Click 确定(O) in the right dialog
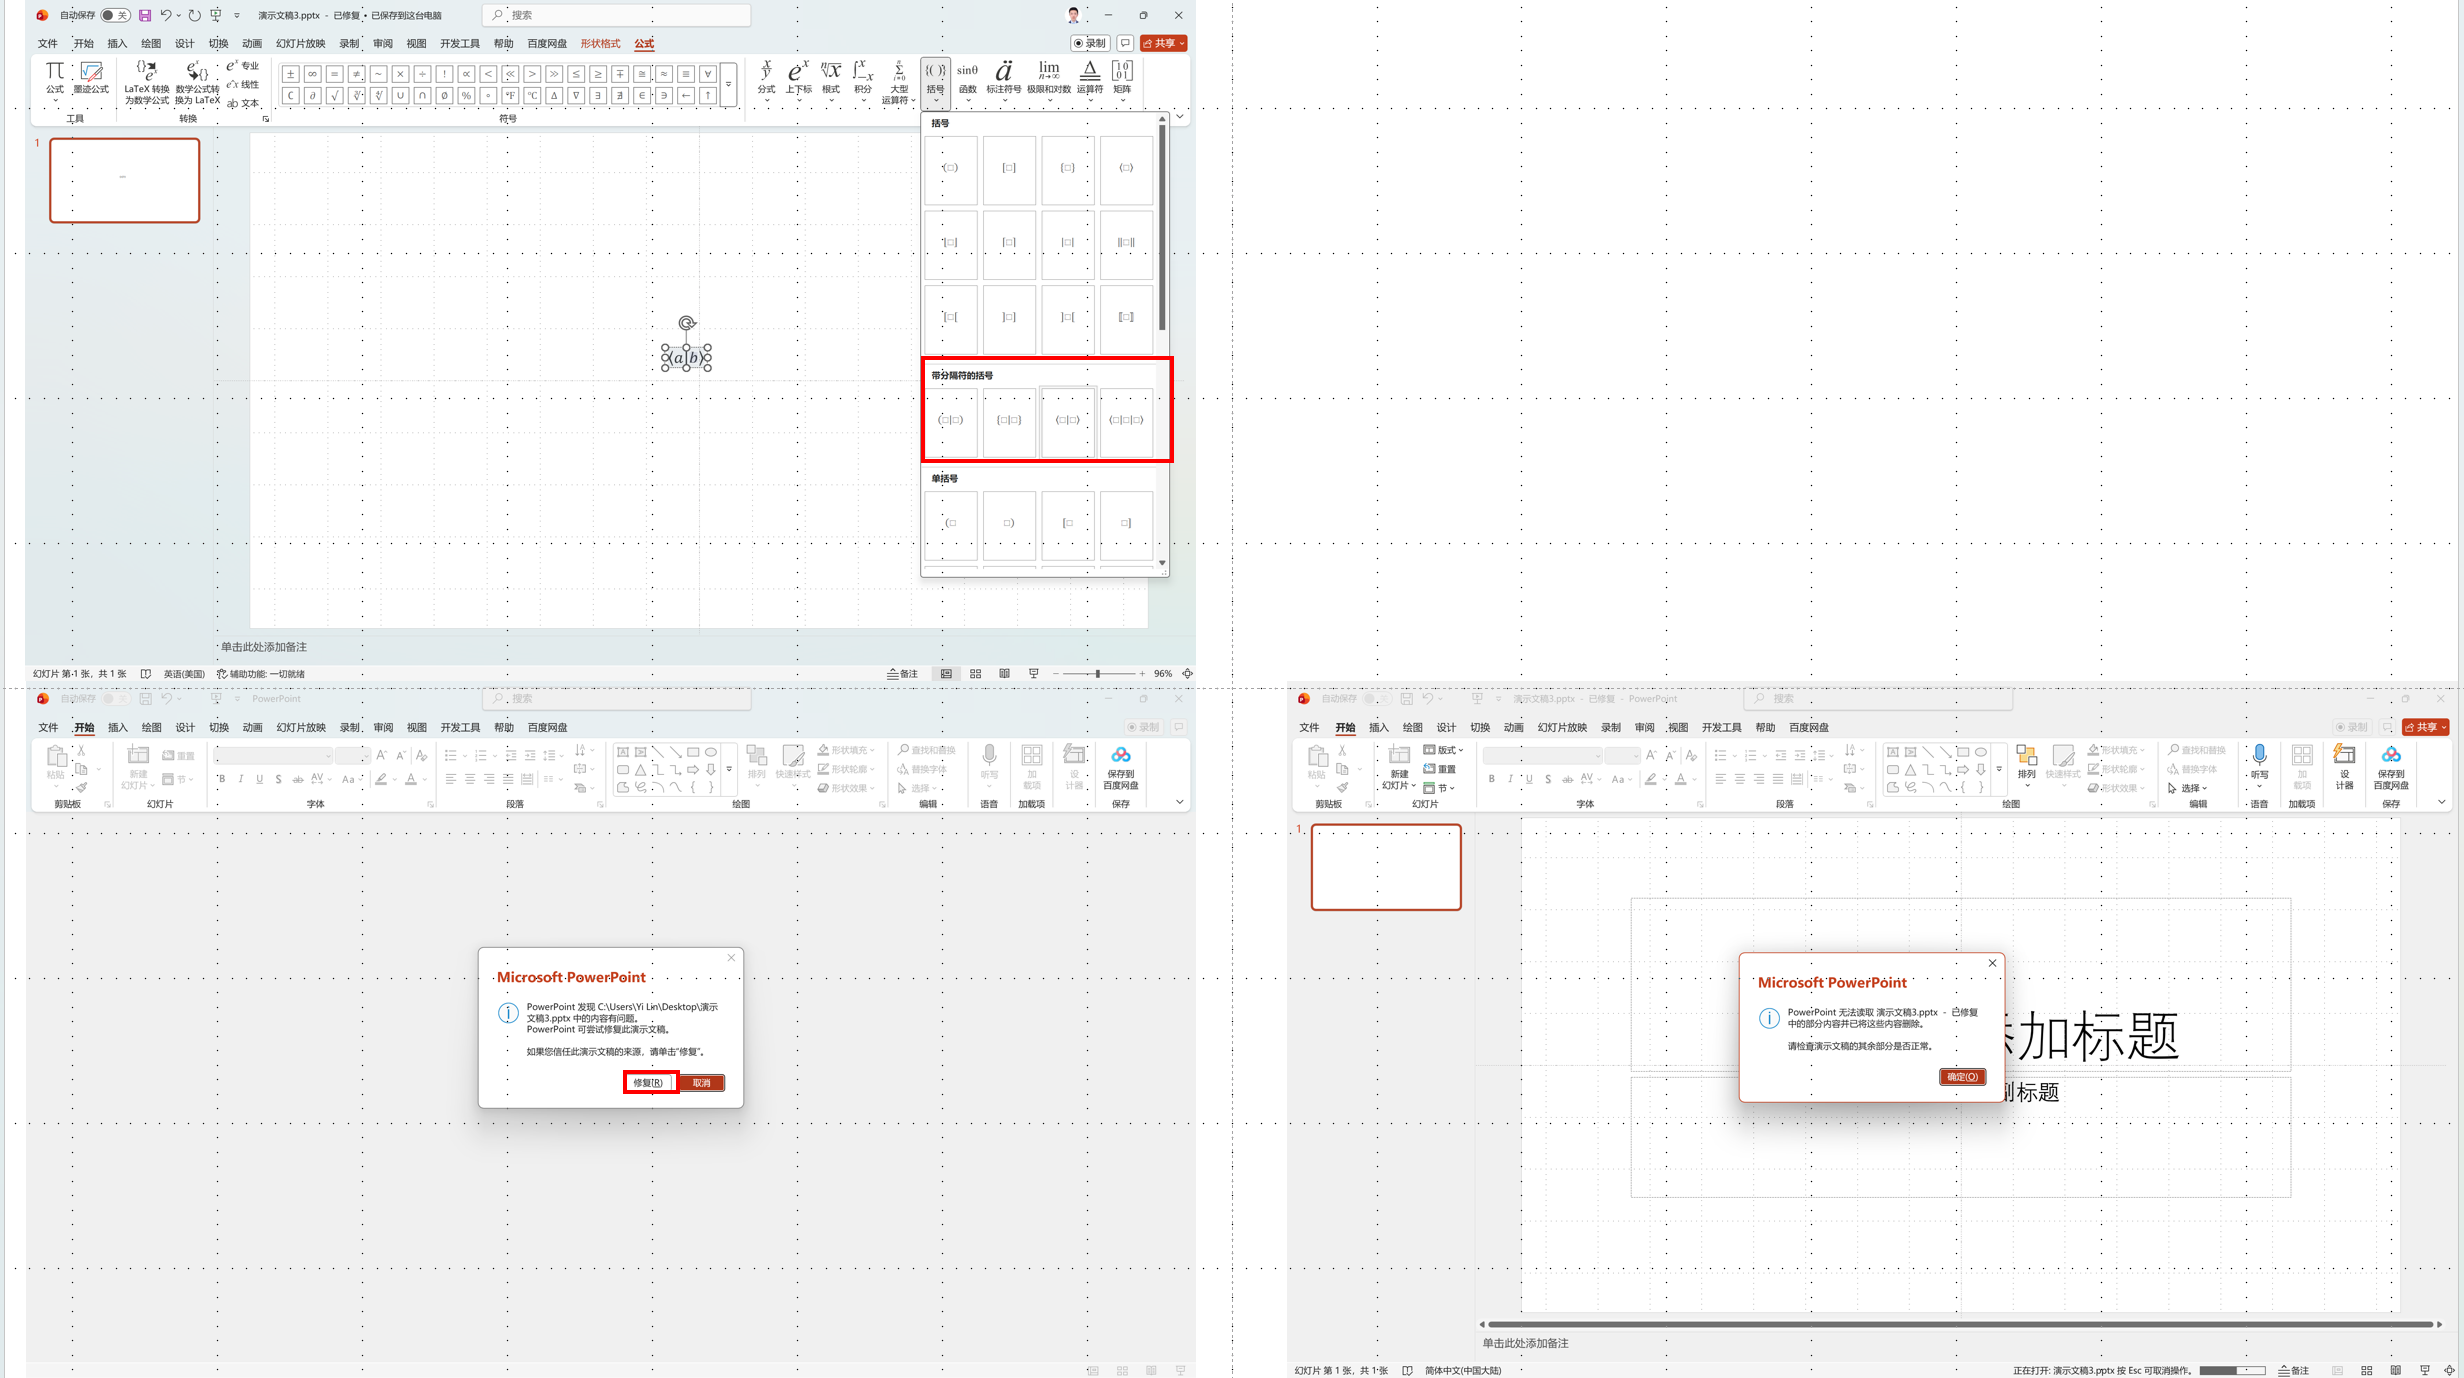 [1961, 1077]
